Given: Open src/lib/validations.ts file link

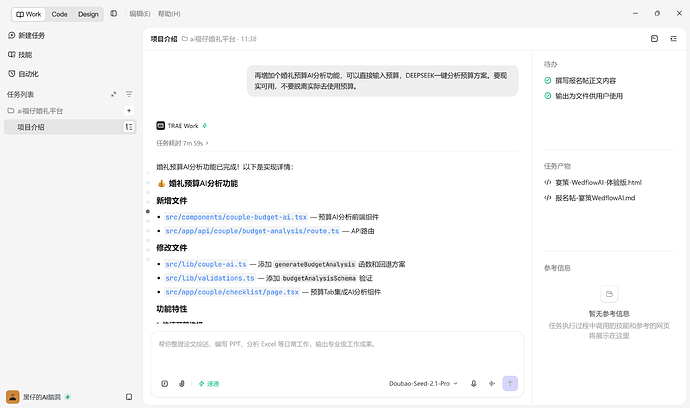Looking at the screenshot, I should pyautogui.click(x=210, y=278).
